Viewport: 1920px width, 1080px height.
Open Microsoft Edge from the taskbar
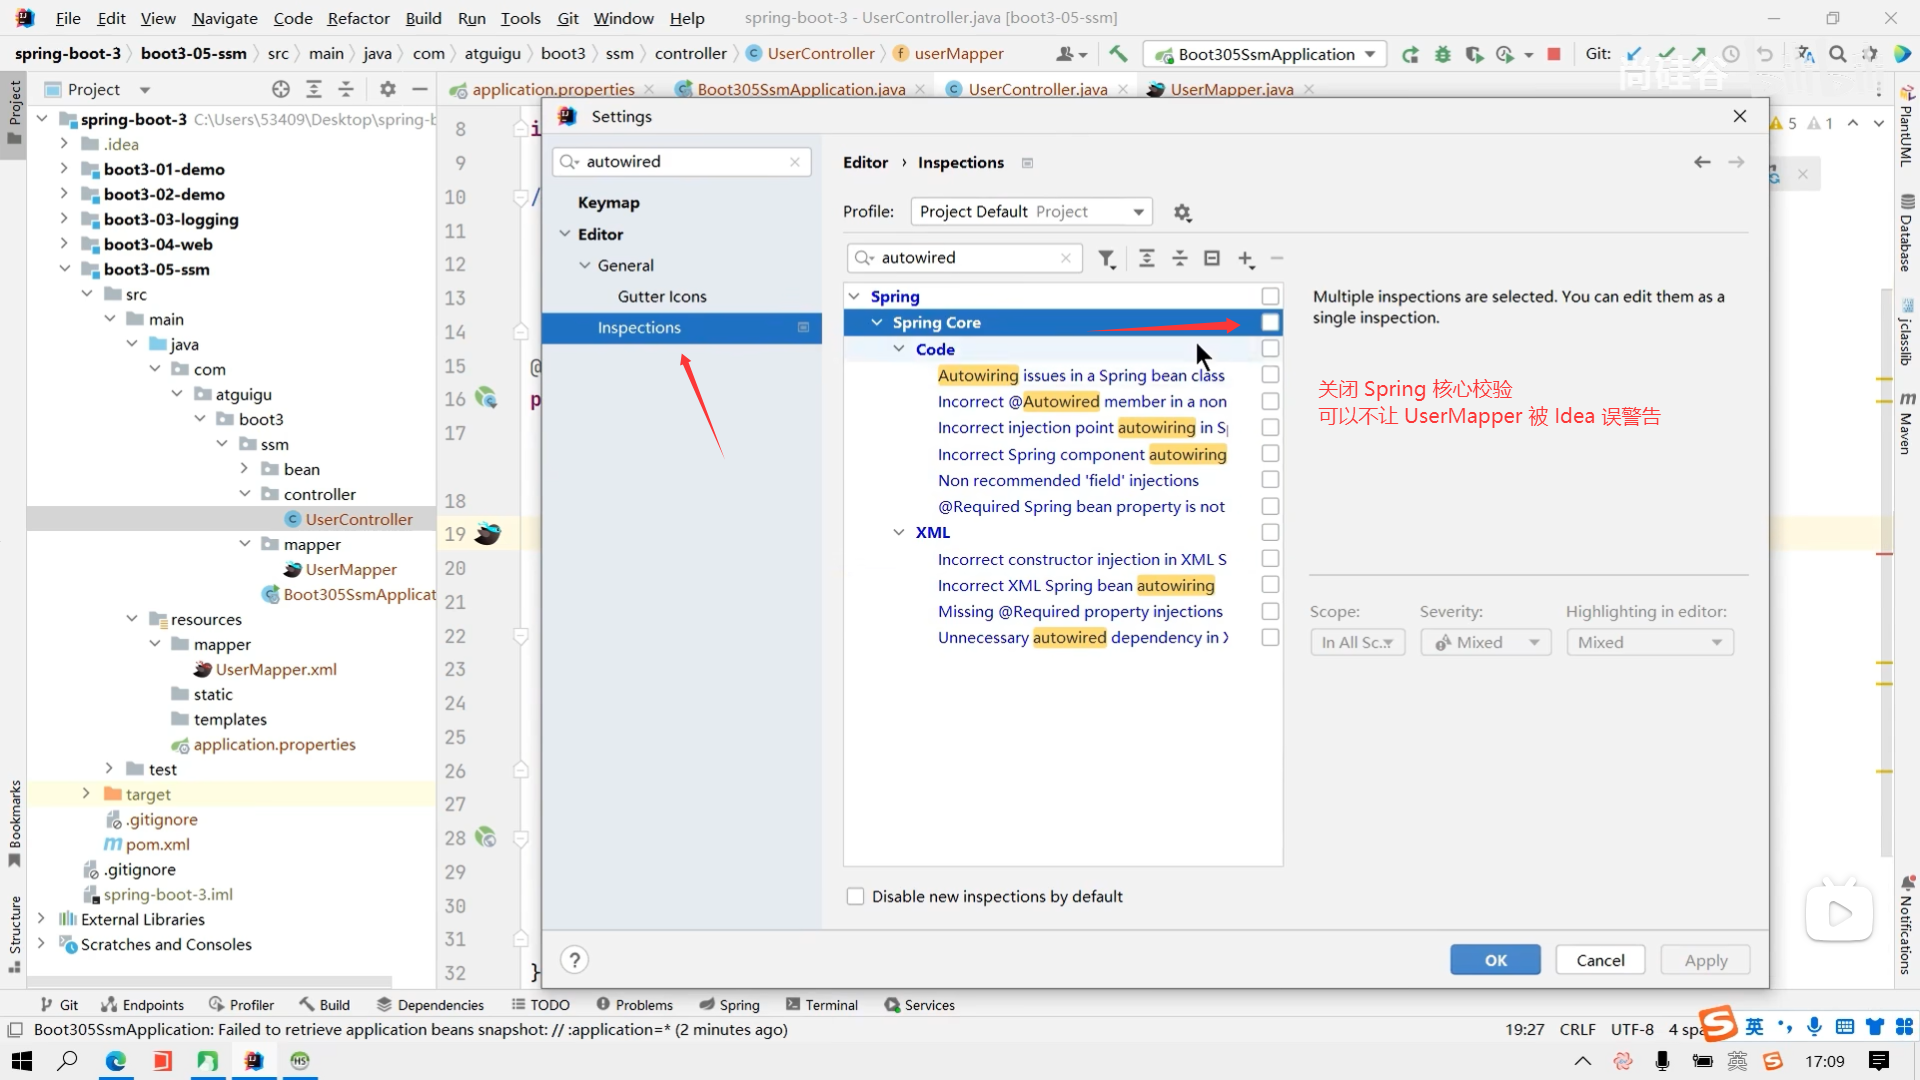point(116,1061)
